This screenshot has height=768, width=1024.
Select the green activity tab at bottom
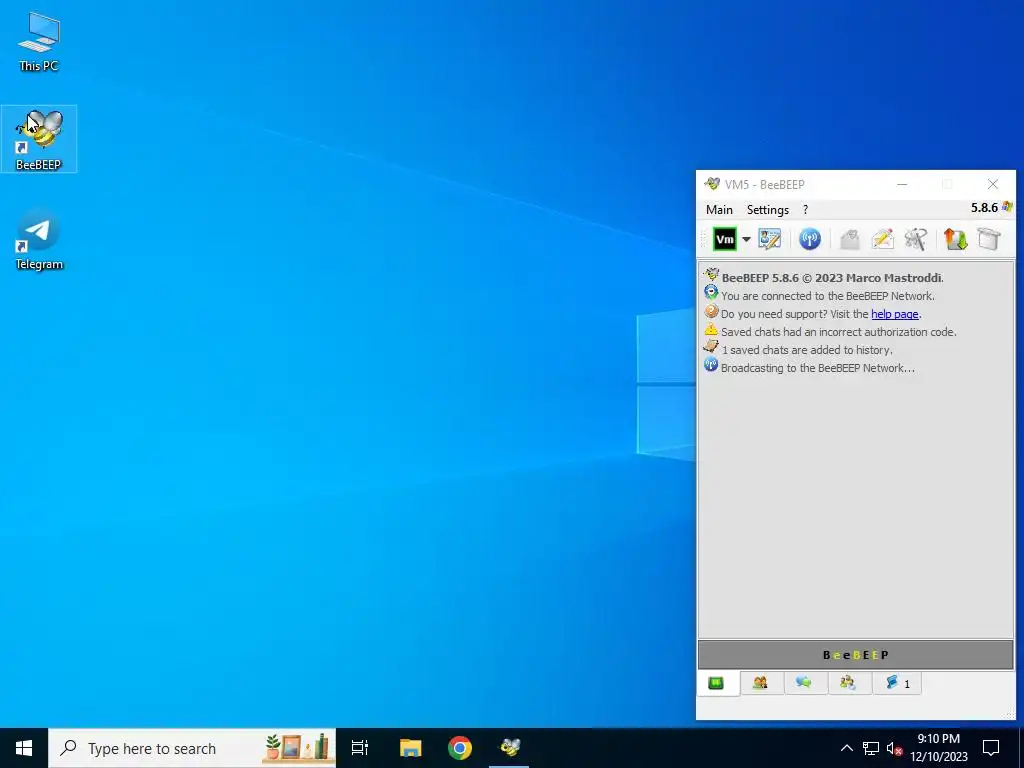pos(716,683)
